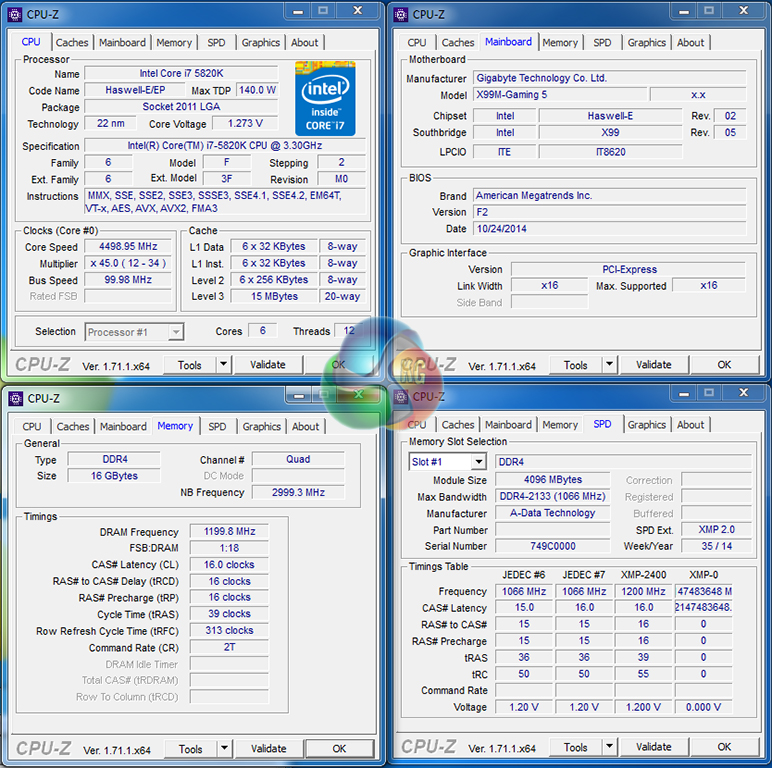Viewport: 772px width, 768px height.
Task: Click the CPU-Z title bar icon in the processor window
Action: pyautogui.click(x=15, y=15)
